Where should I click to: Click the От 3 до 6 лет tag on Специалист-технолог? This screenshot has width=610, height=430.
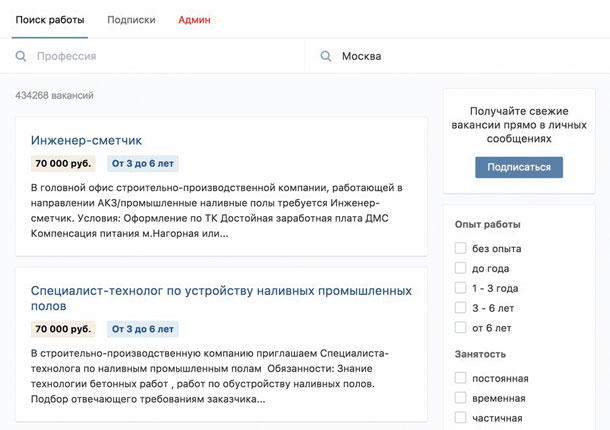pos(143,329)
